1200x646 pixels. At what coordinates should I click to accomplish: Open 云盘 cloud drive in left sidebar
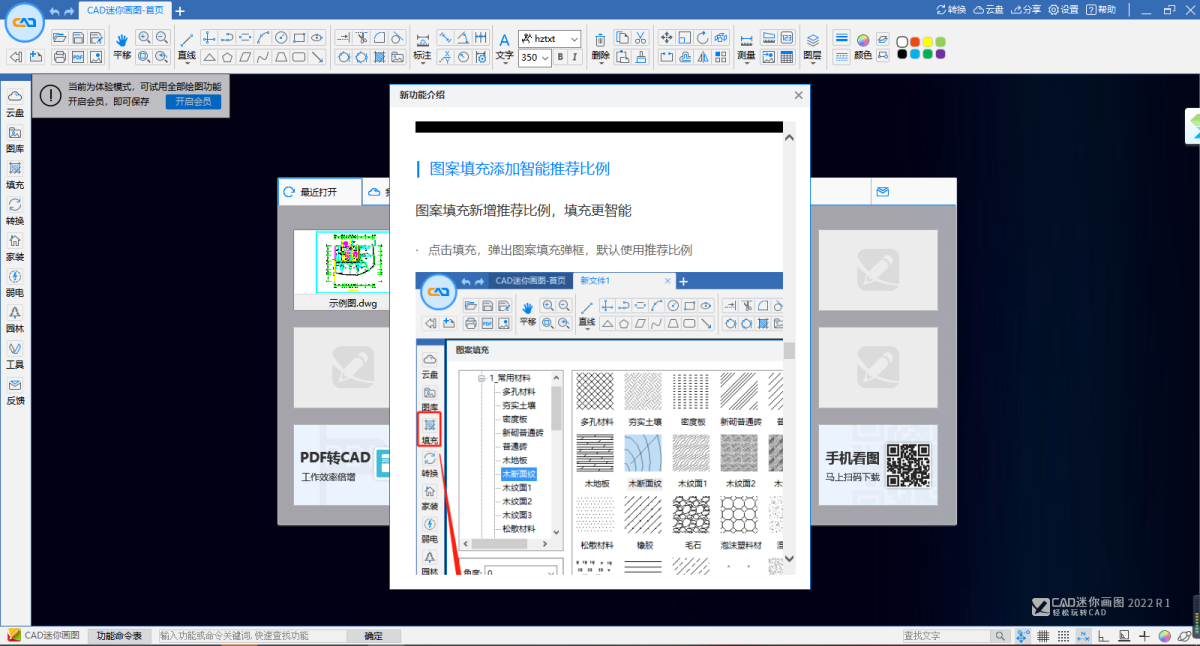(x=15, y=101)
